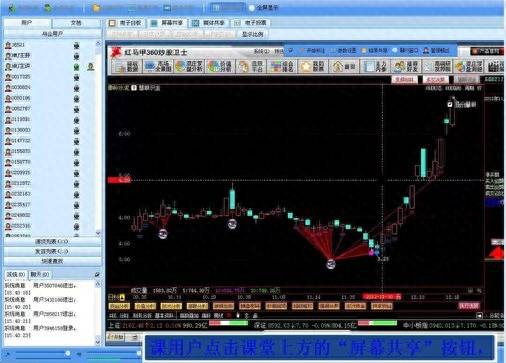
Task: Click the 综合排名 ranking toolbar icon
Action: [282, 66]
